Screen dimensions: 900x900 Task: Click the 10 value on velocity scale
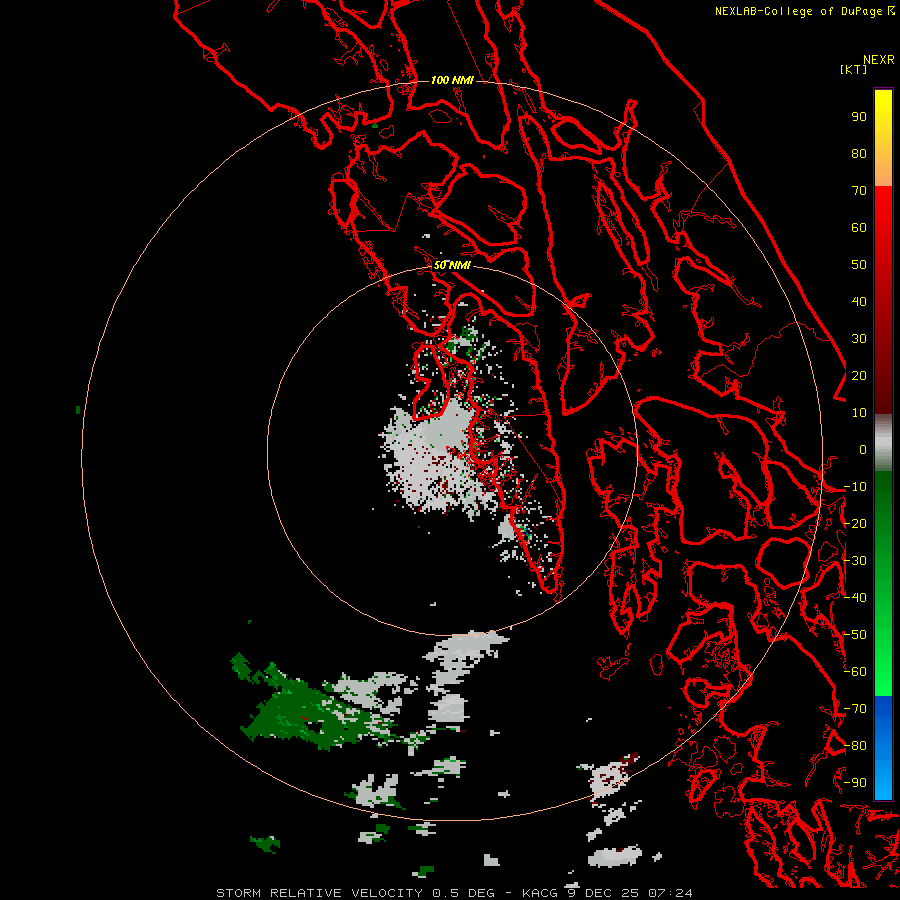859,413
